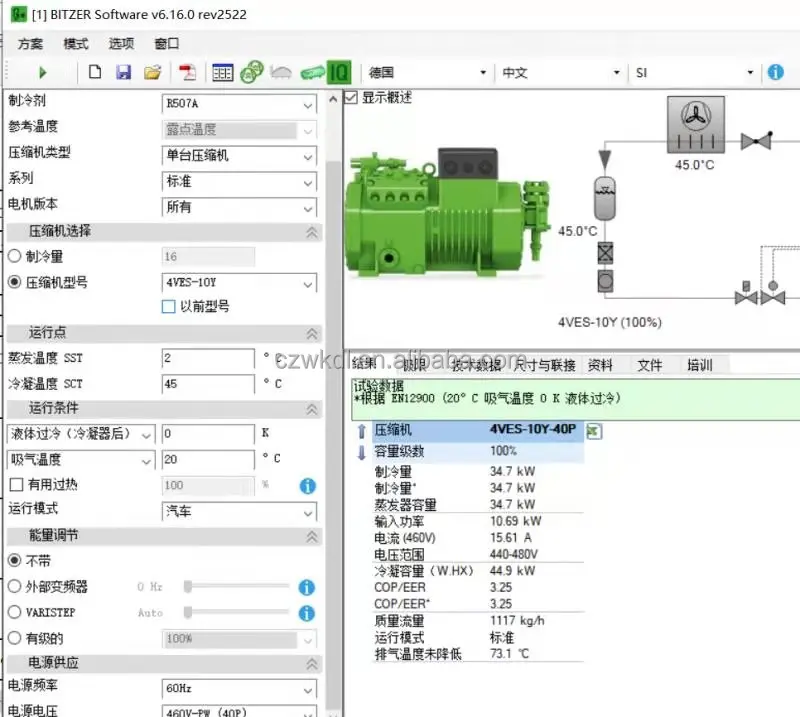Image resolution: width=800 pixels, height=717 pixels.
Task: Open the 方案 menu
Action: (30, 44)
